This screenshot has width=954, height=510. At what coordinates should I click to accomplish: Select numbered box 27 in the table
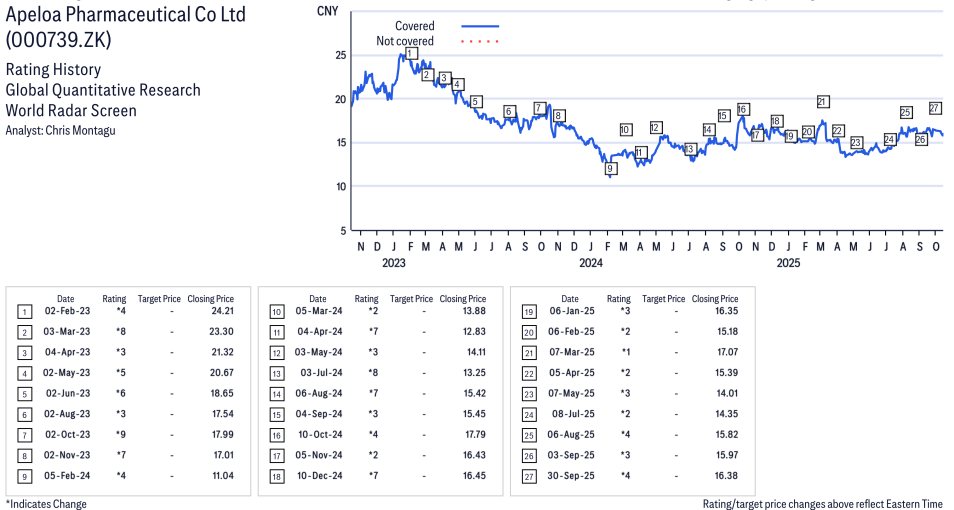528,476
